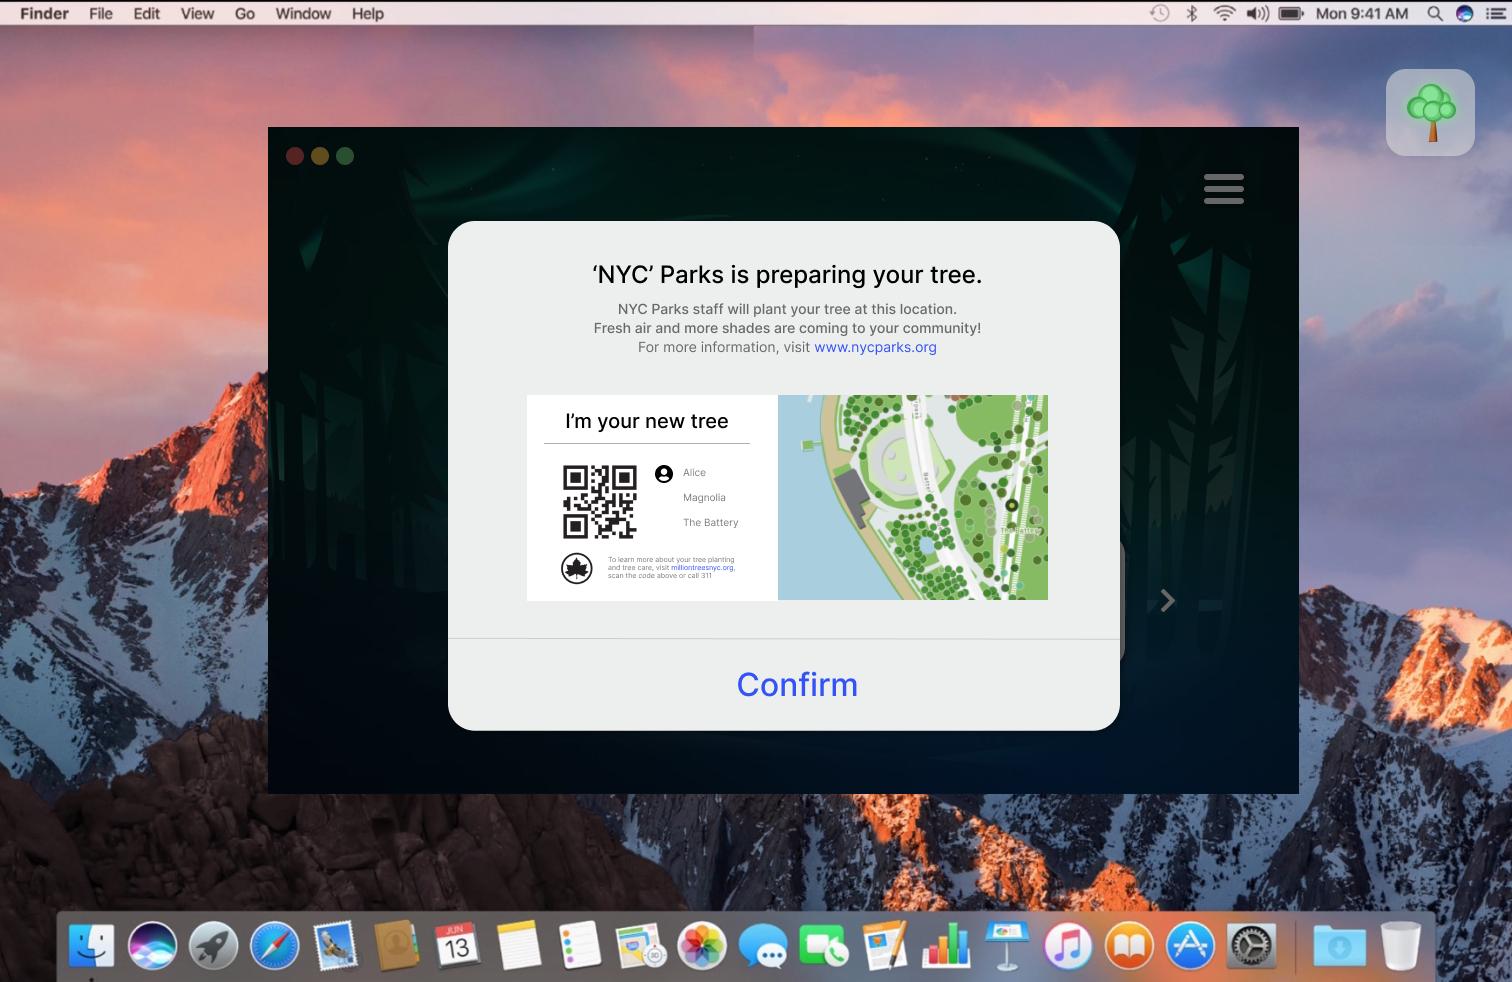
Task: Click the menu bar clock showing Mon 9:41 AM
Action: (1361, 13)
